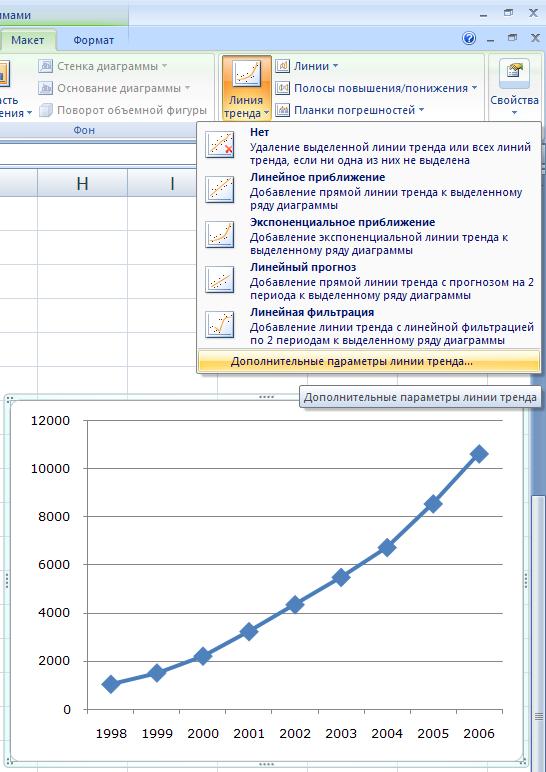Click the 2000 year axis label
Screen dimensions: 546x772
203,734
